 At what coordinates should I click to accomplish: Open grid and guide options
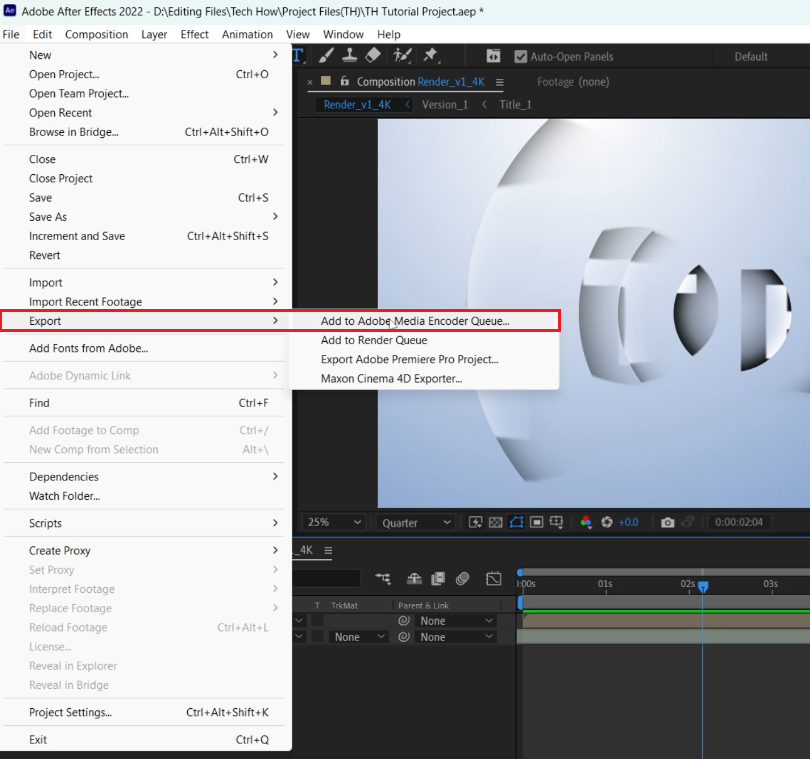click(x=556, y=522)
